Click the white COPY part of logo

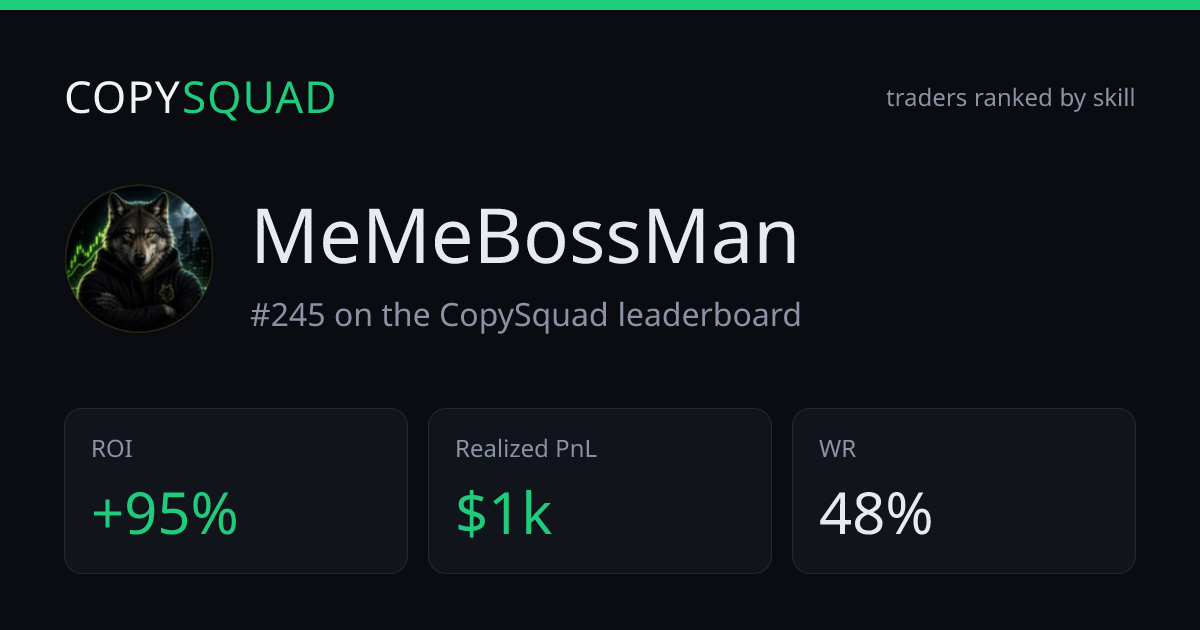123,98
